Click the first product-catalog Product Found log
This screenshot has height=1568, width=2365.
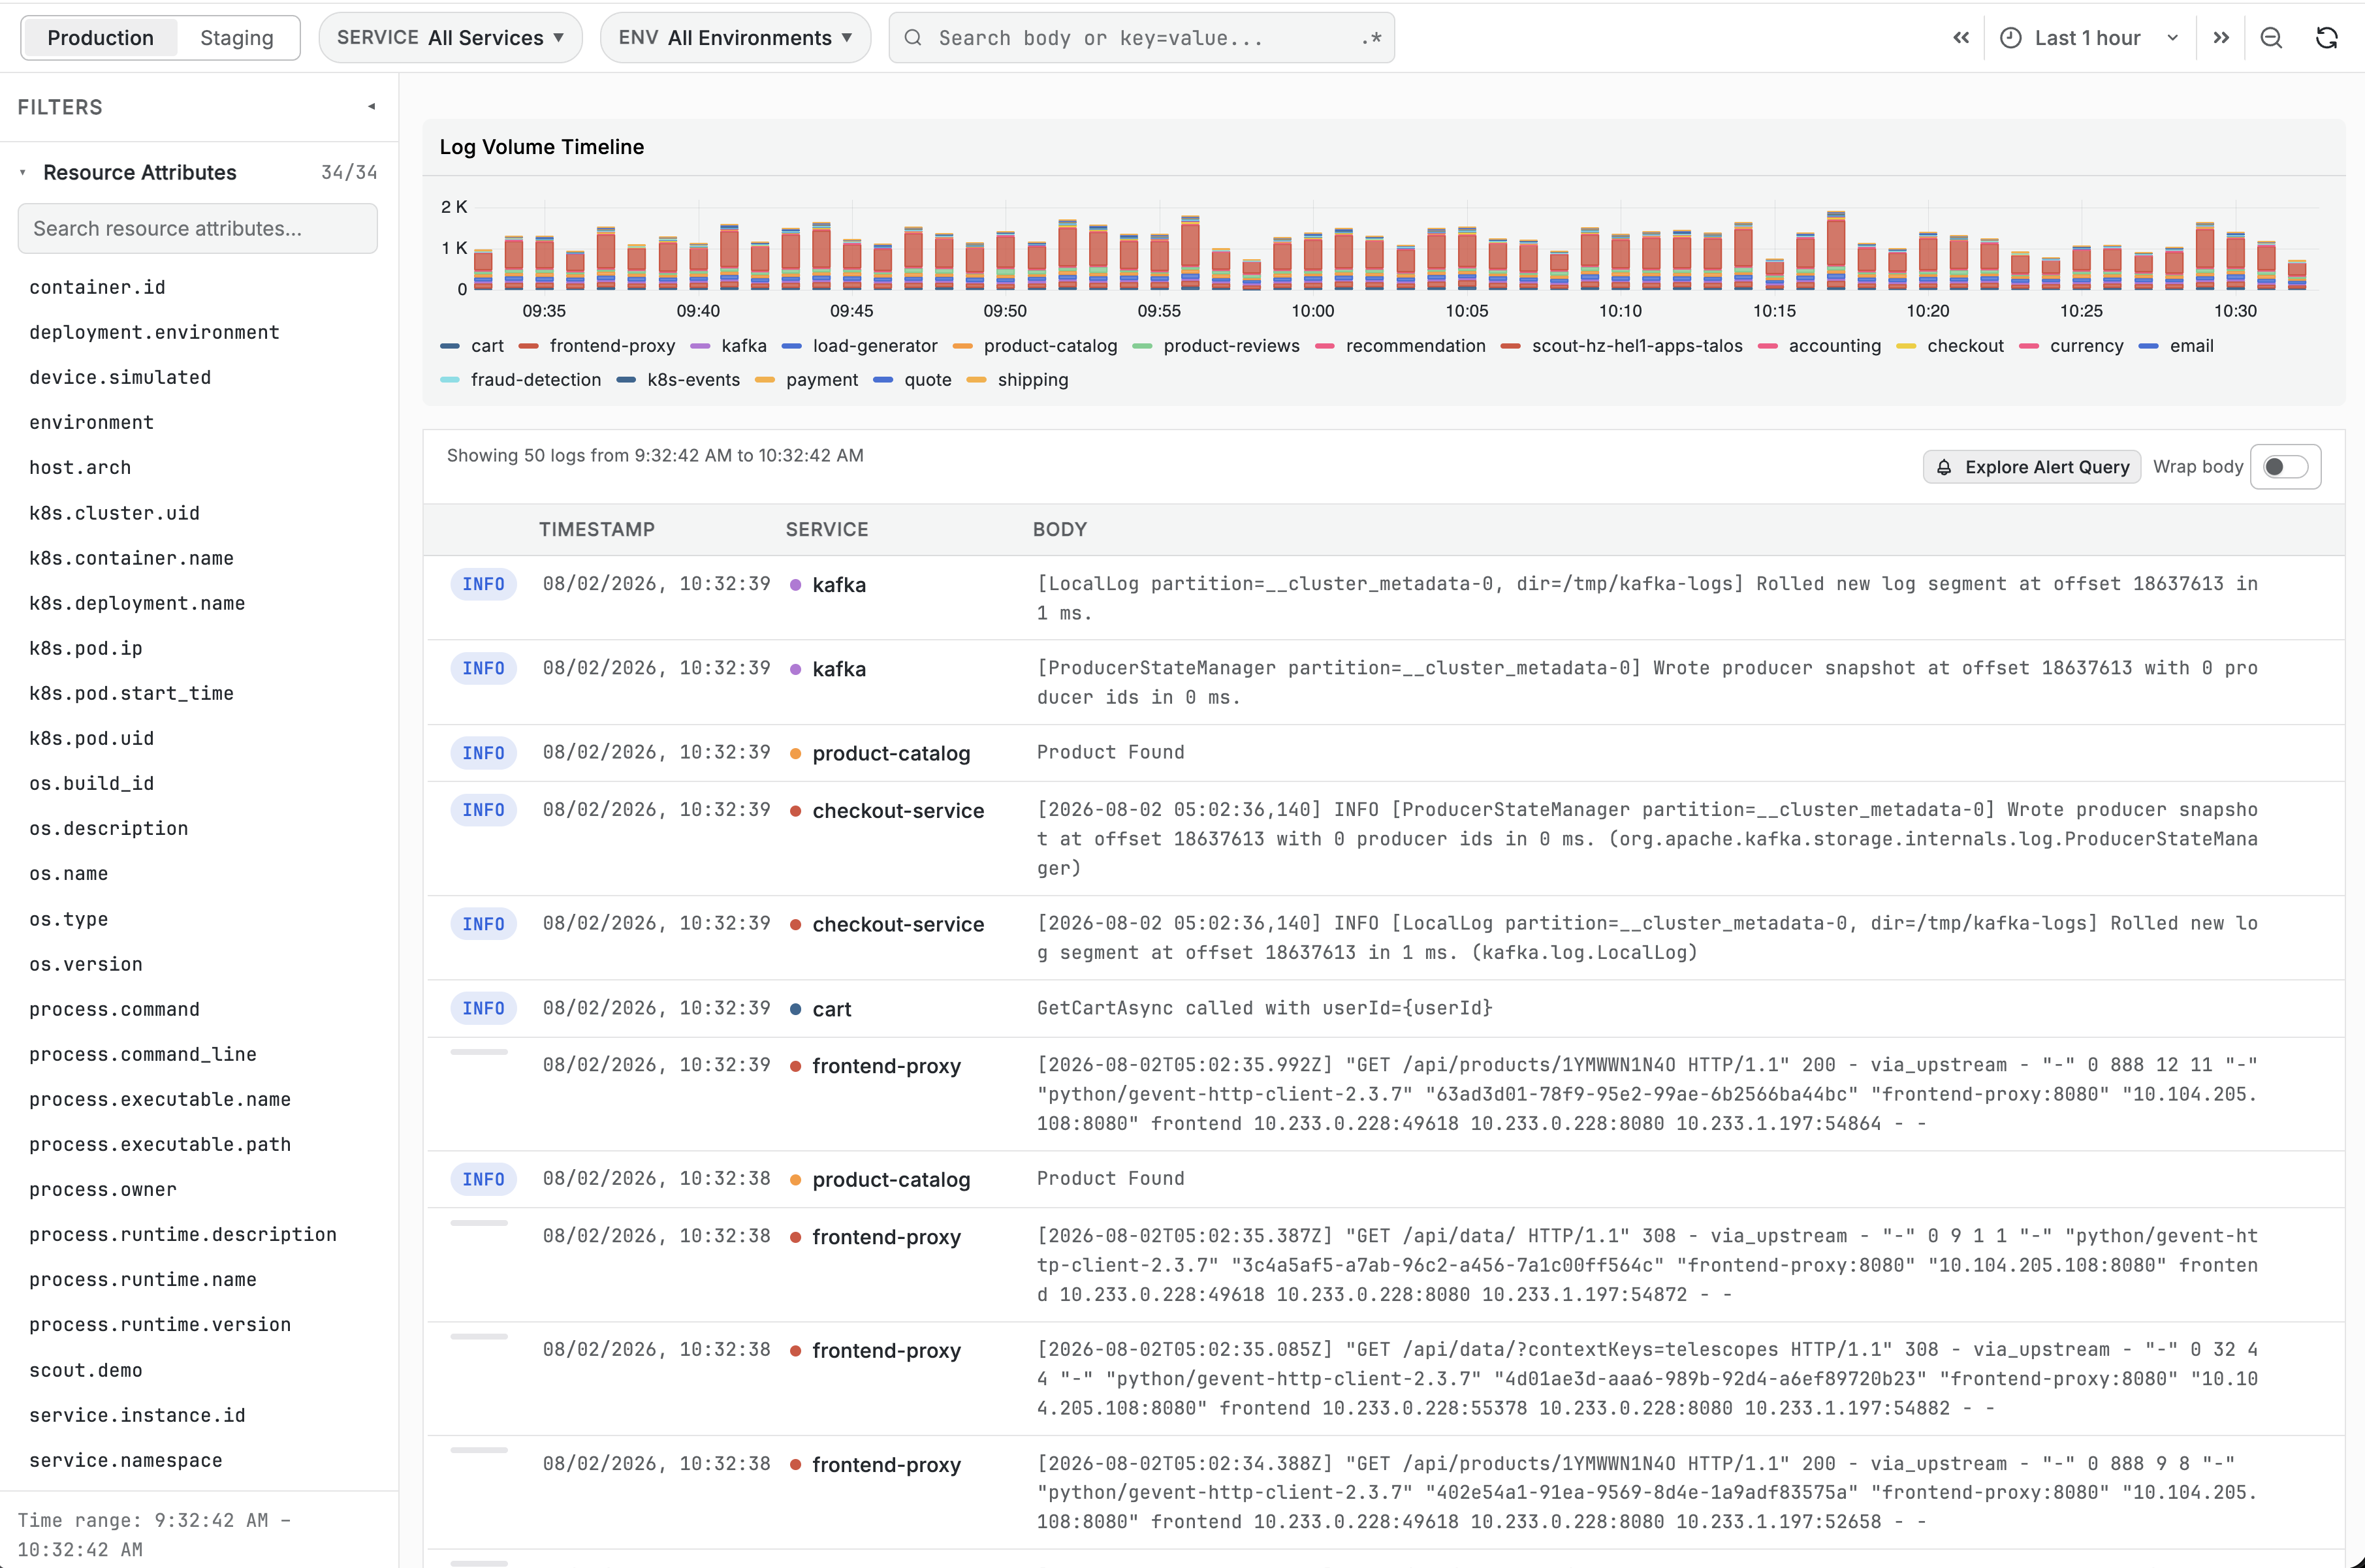(x=1385, y=753)
